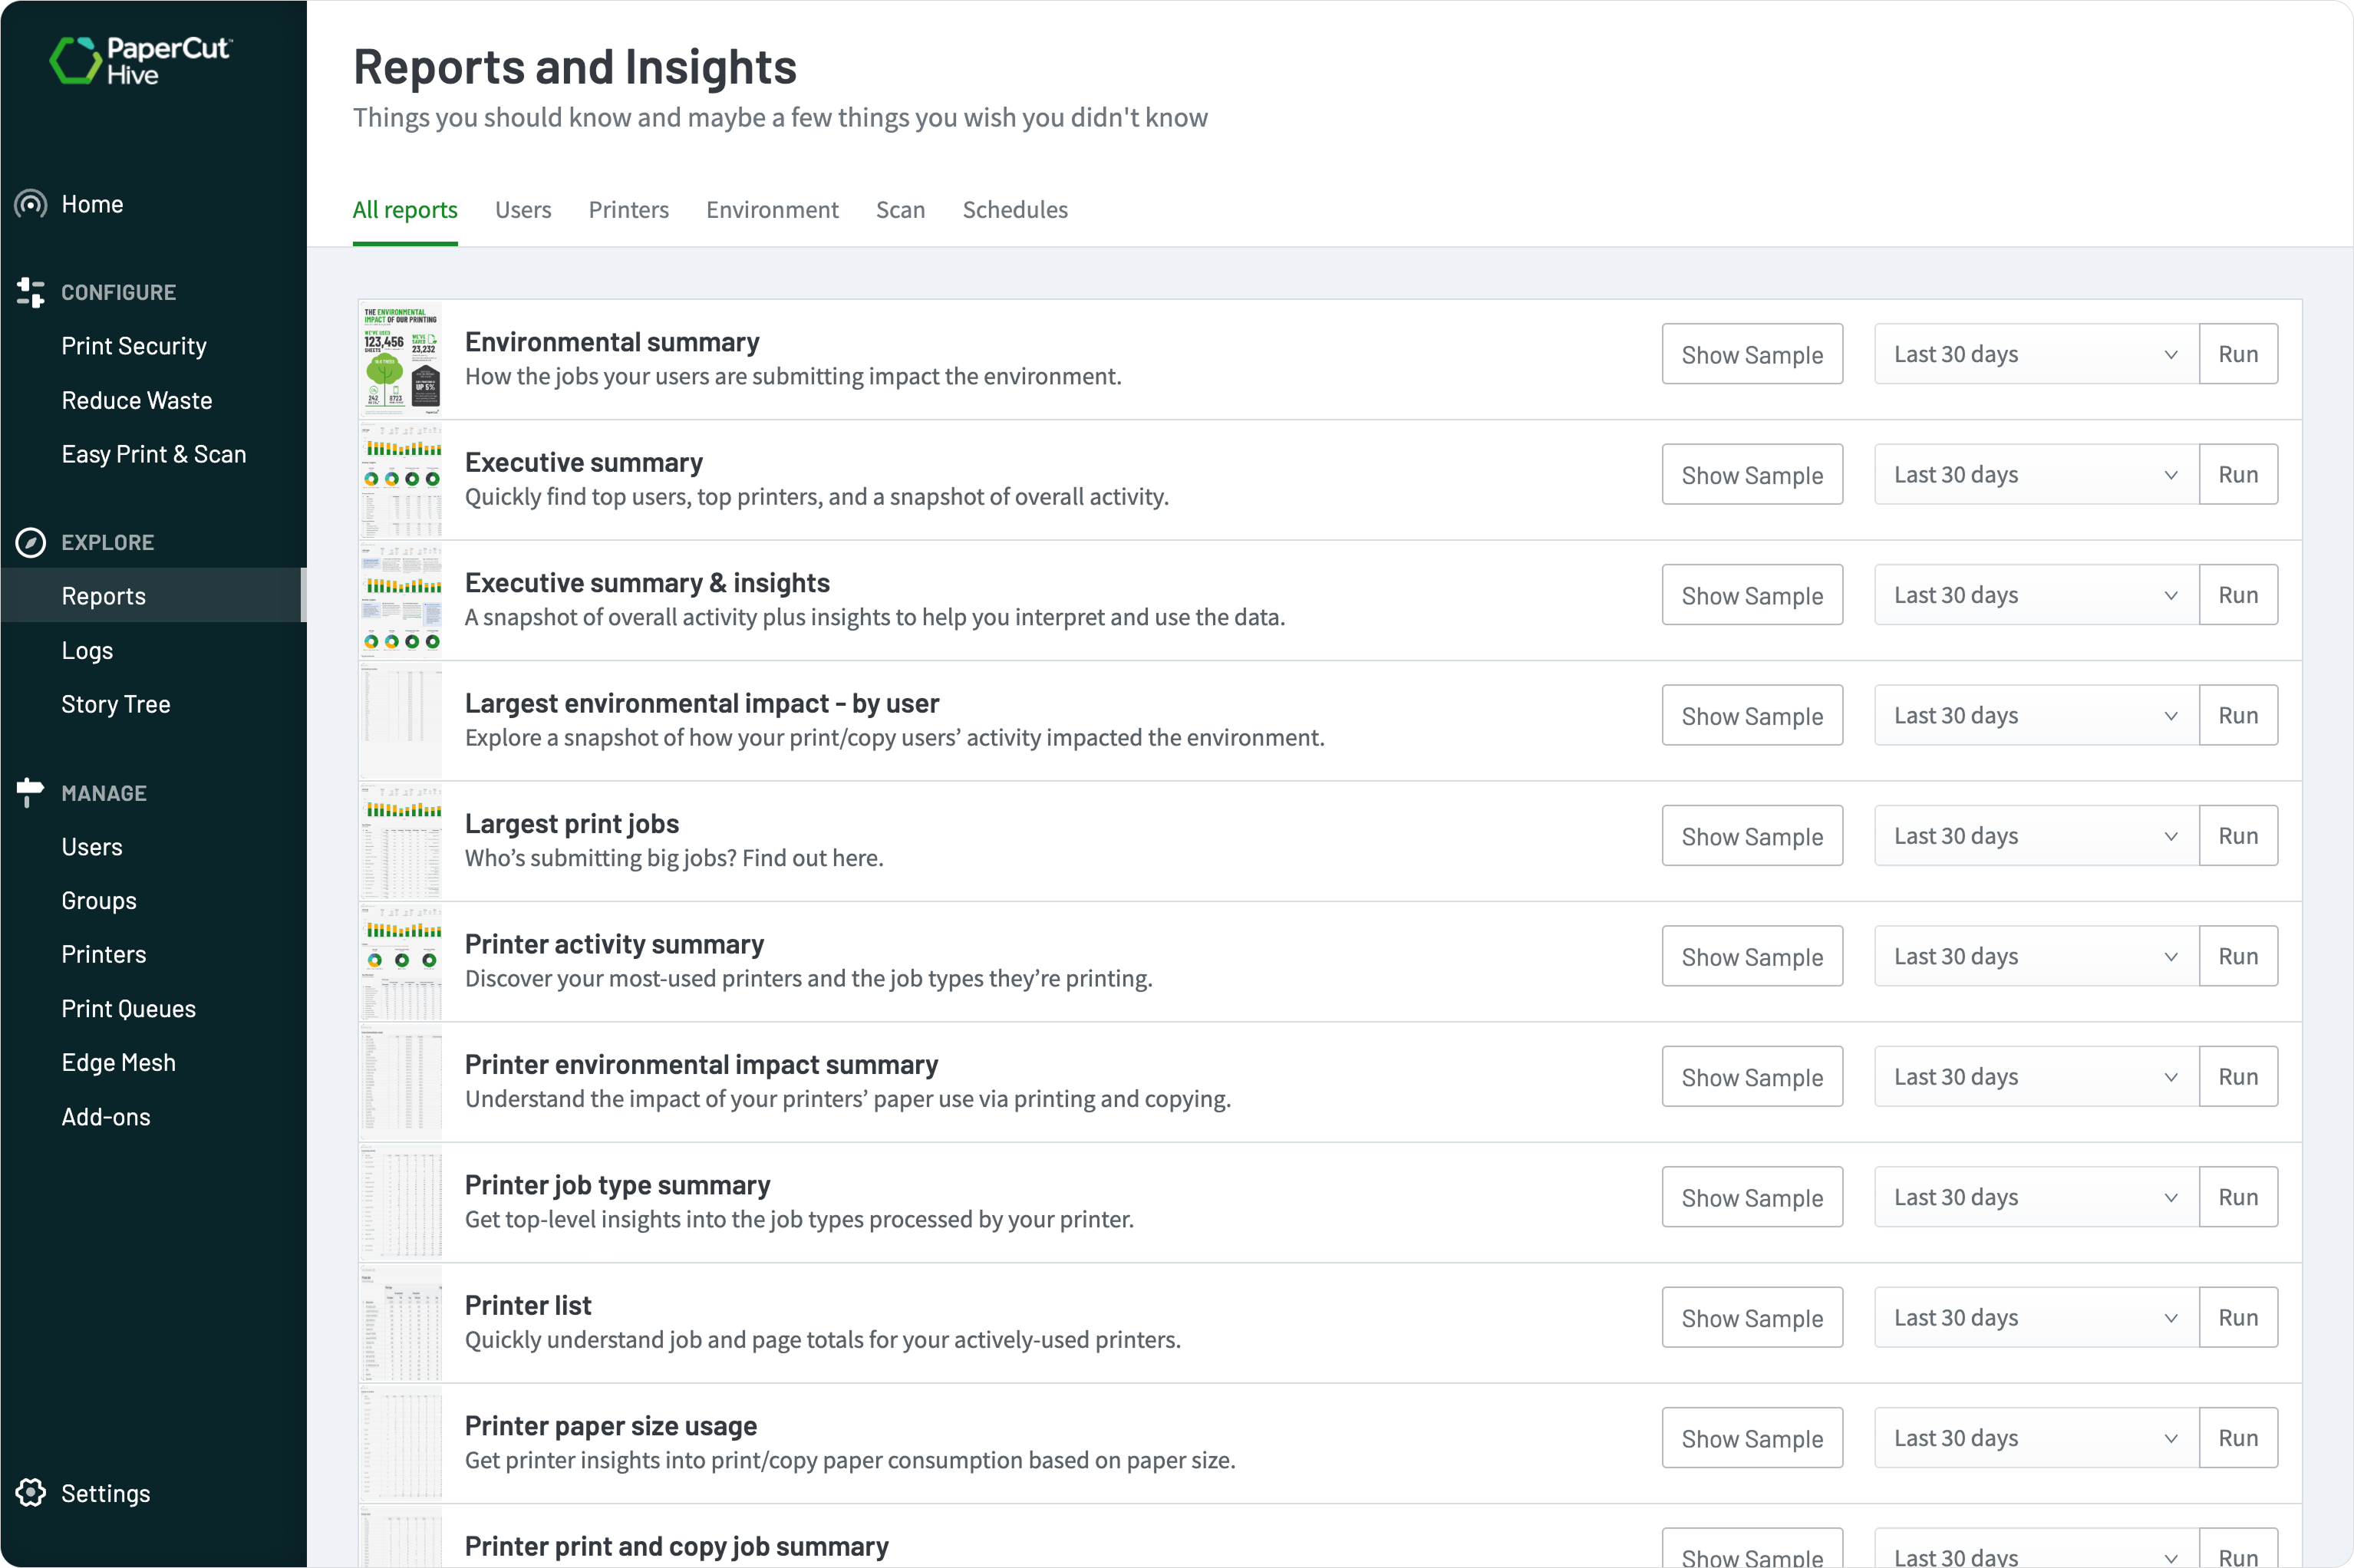
Task: Open Edge Mesh page
Action: tap(119, 1063)
